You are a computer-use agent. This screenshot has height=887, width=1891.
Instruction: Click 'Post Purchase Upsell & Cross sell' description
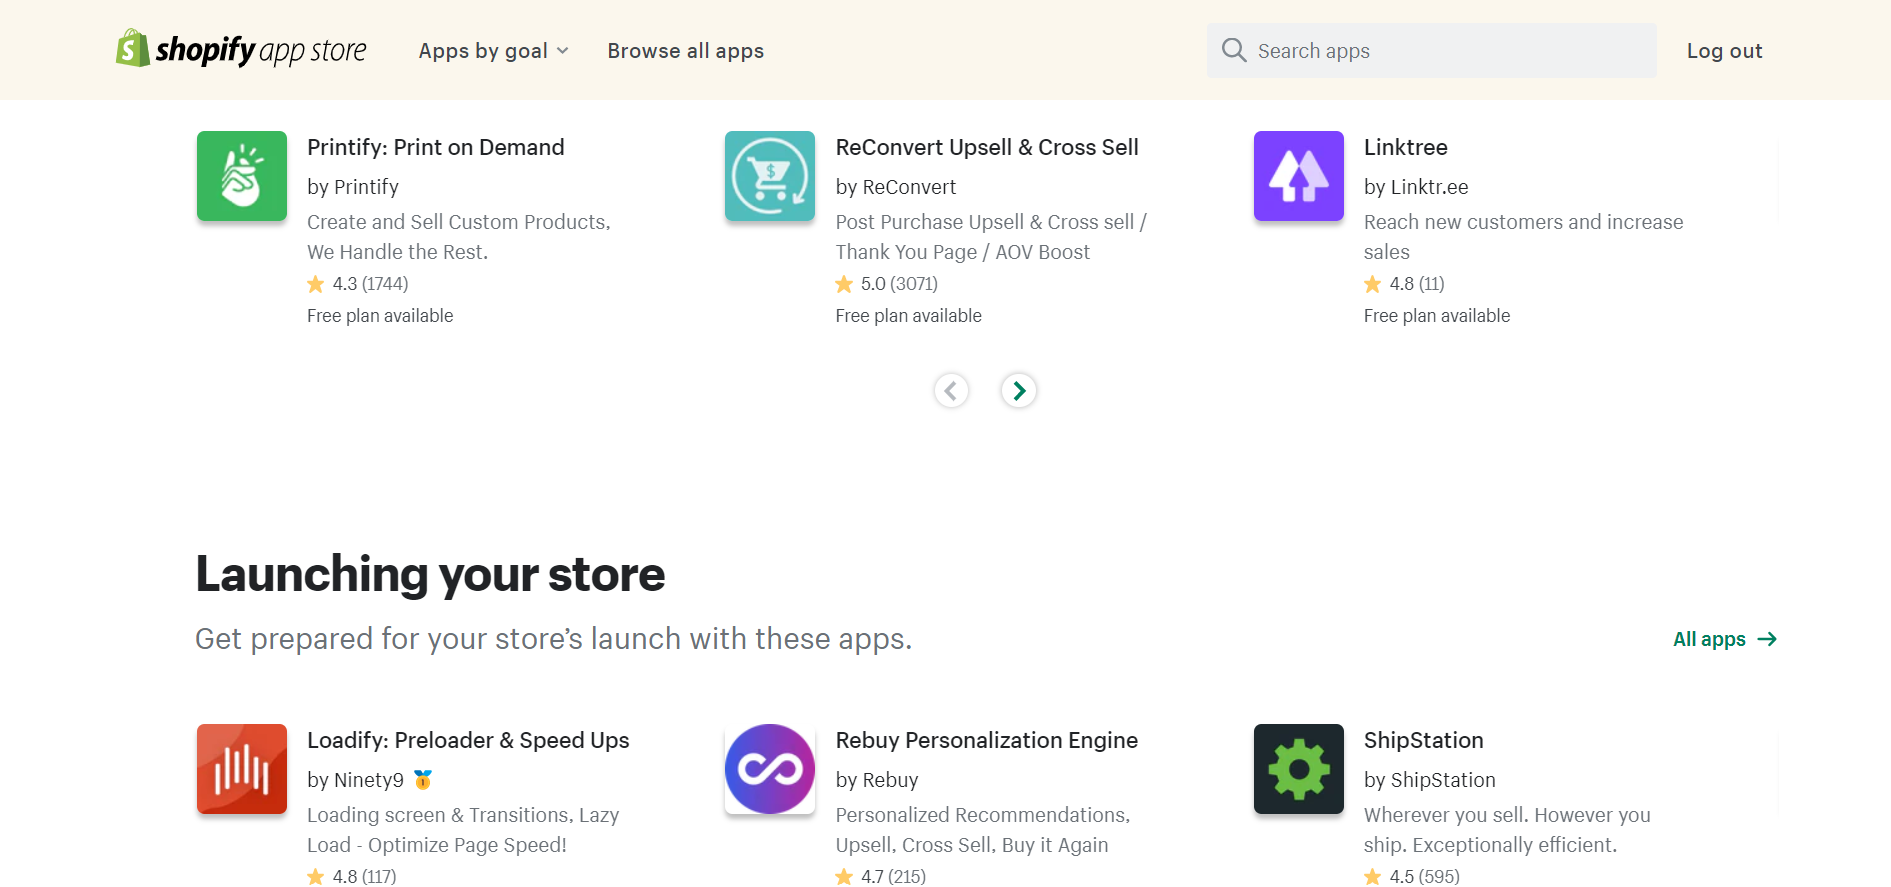click(991, 237)
